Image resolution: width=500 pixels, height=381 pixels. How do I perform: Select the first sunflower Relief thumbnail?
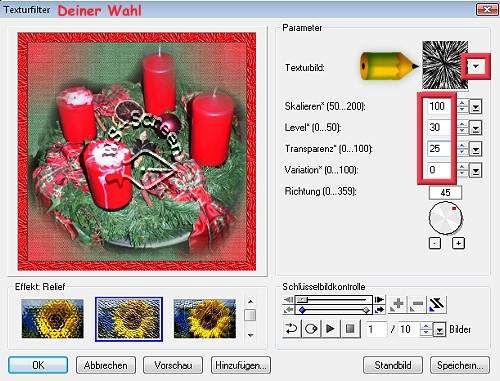click(53, 319)
